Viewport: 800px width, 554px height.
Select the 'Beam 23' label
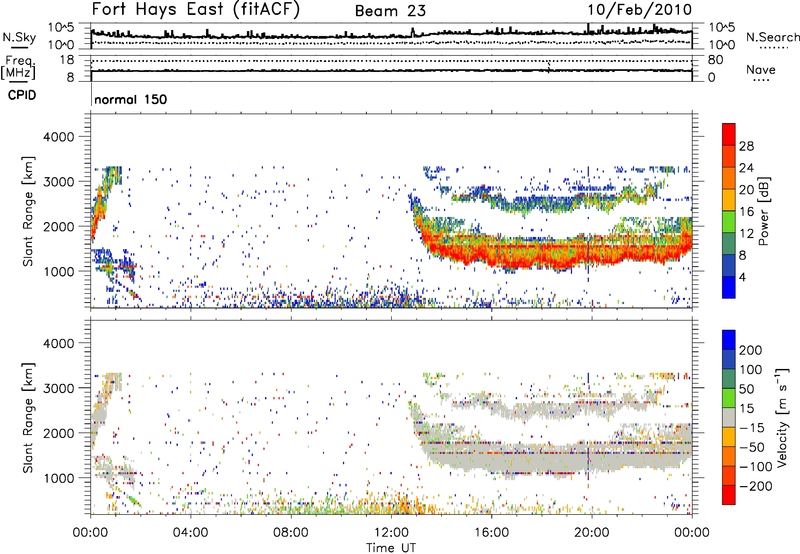pyautogui.click(x=390, y=11)
